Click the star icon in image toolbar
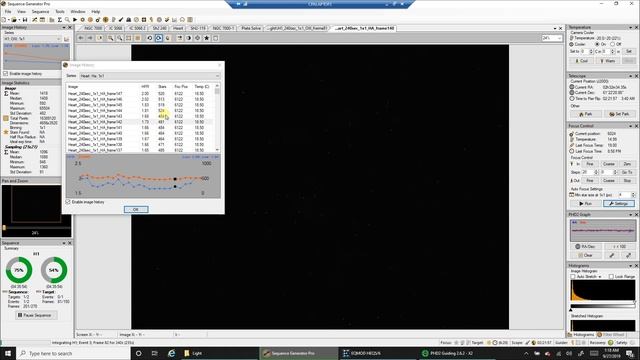Viewport: 640px width, 360px height. [x=207, y=38]
